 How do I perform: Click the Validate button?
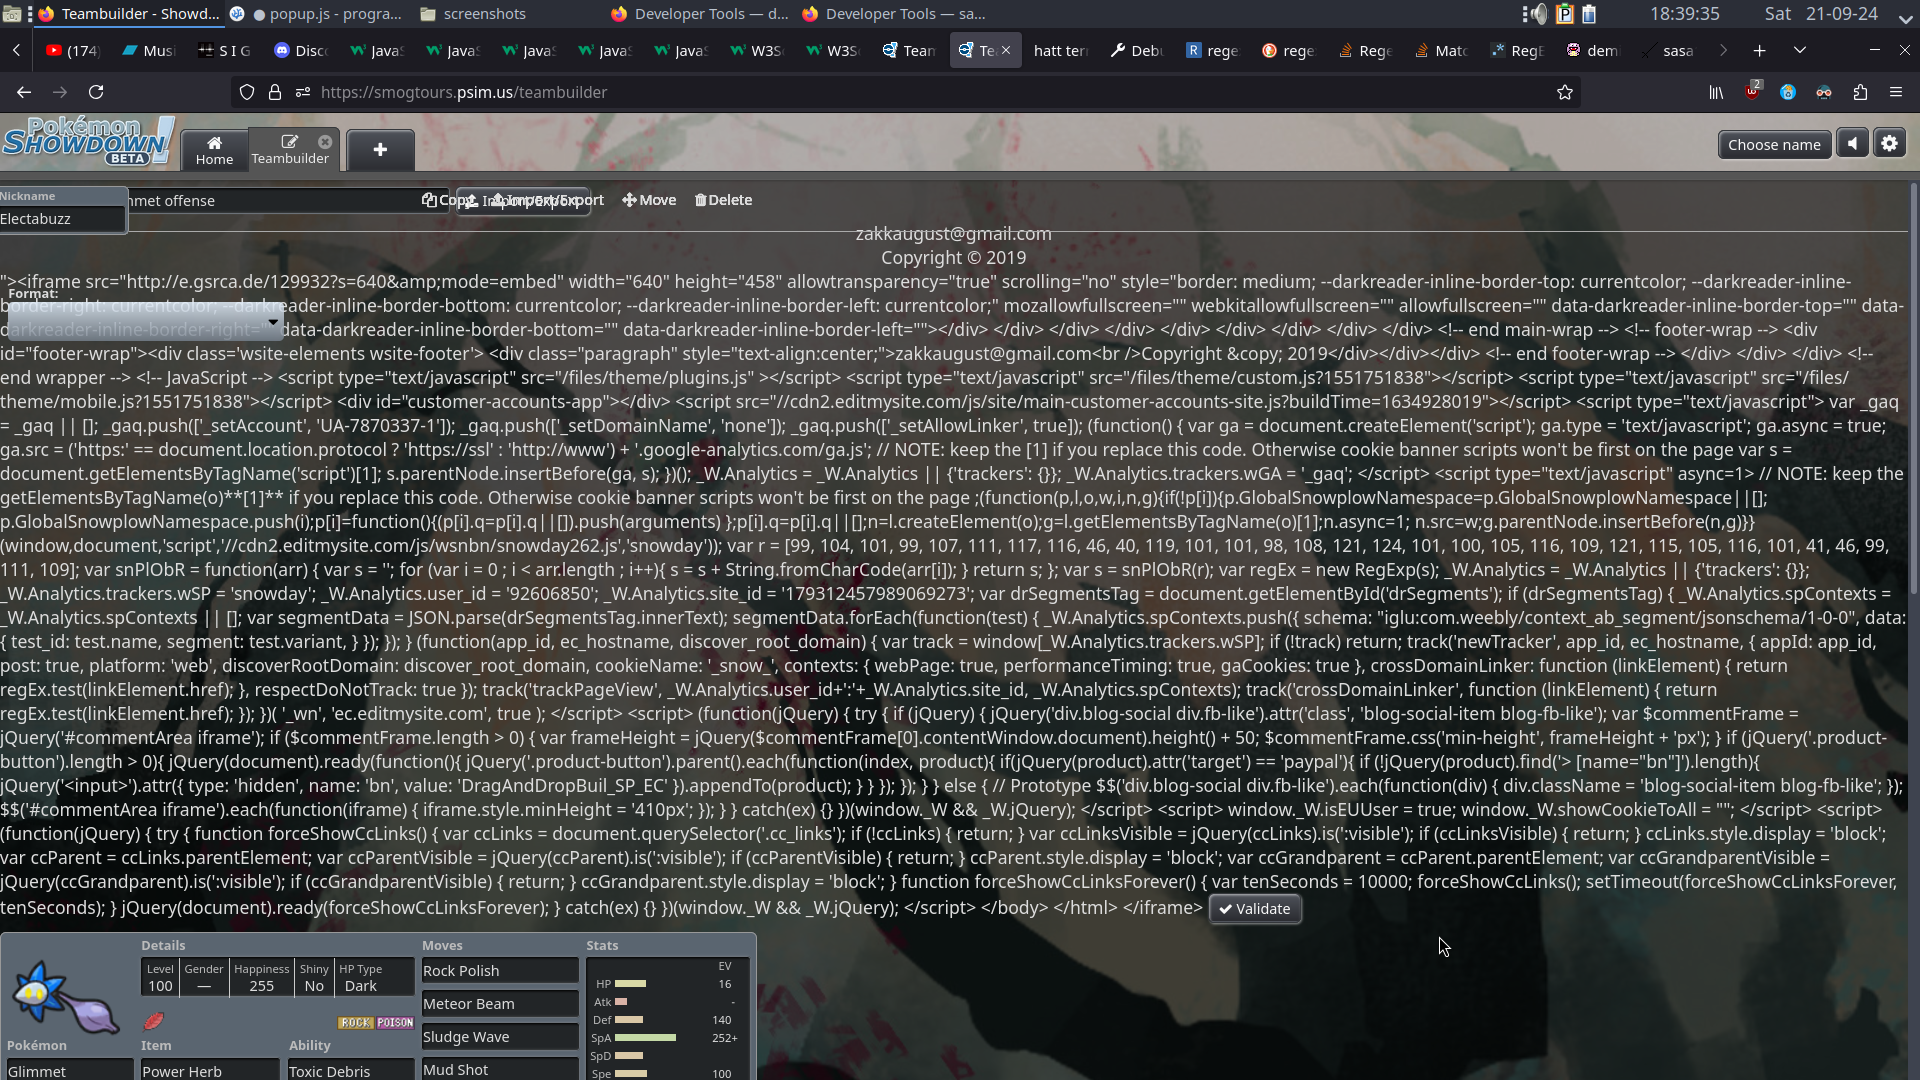pos(1255,908)
